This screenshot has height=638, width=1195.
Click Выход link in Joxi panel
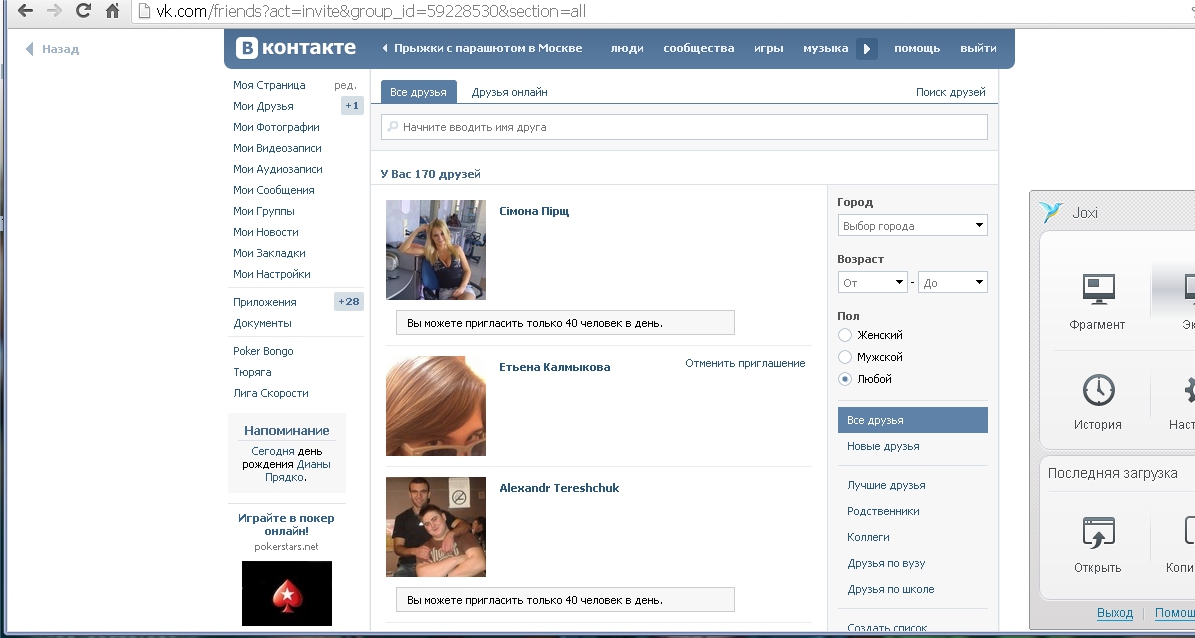click(x=1114, y=613)
